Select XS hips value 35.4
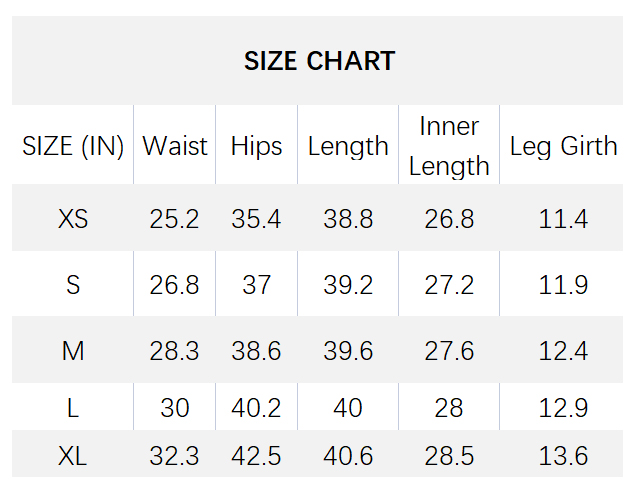Screen dimensions: 635x491 point(256,219)
